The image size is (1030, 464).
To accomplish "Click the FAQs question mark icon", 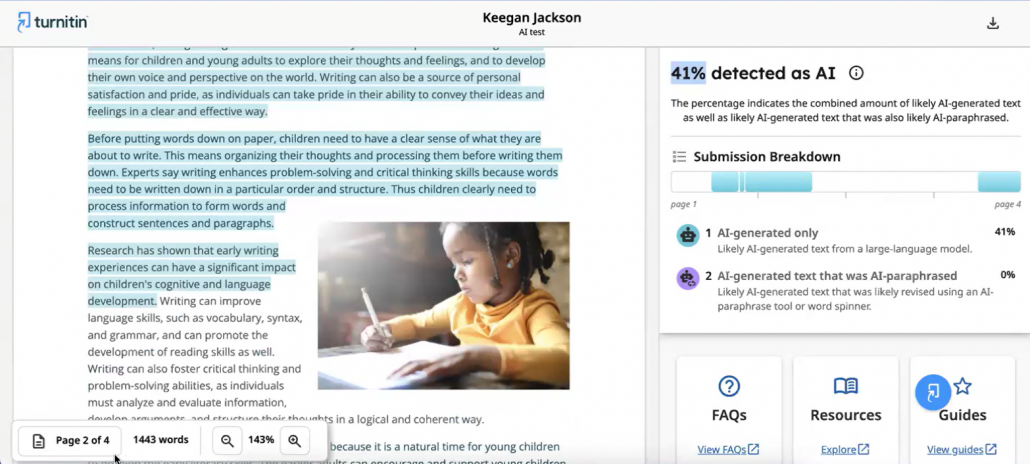I will [729, 386].
